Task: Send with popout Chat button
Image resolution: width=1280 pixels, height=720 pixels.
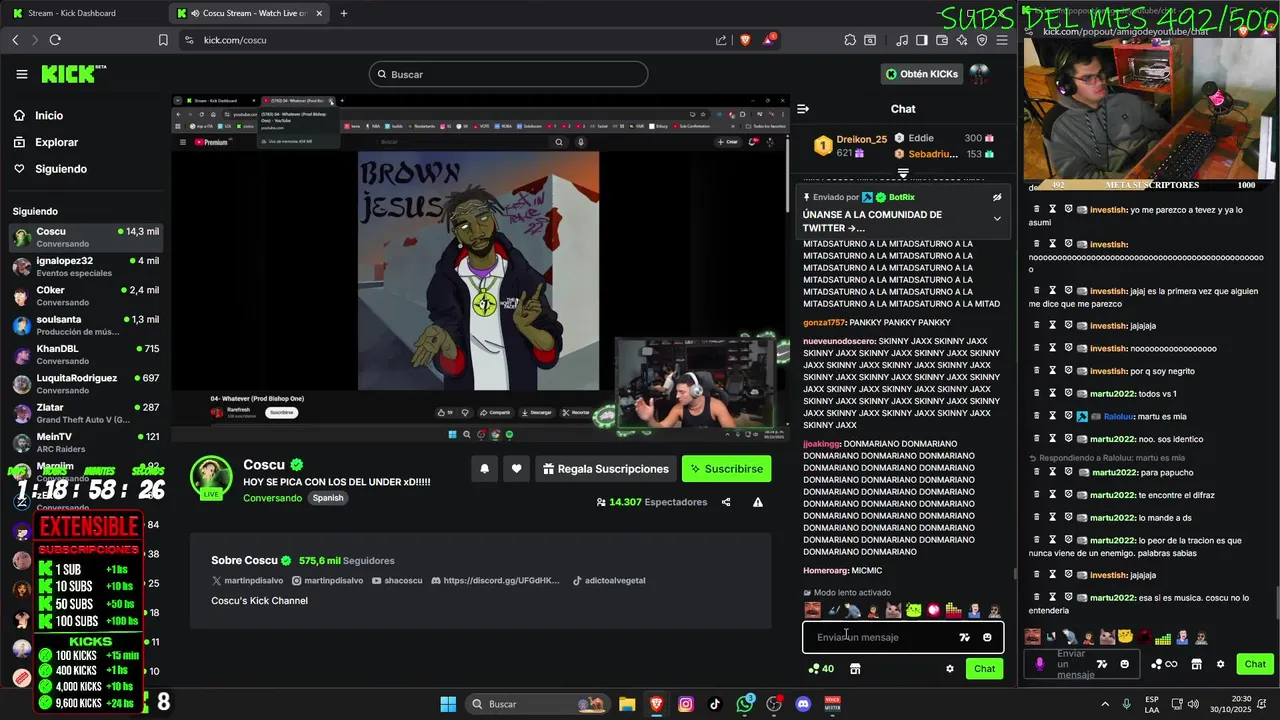Action: pyautogui.click(x=1255, y=664)
